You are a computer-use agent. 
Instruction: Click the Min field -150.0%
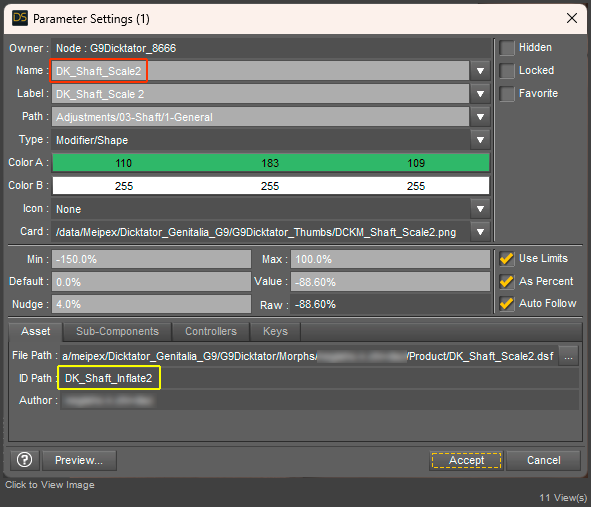pyautogui.click(x=151, y=259)
